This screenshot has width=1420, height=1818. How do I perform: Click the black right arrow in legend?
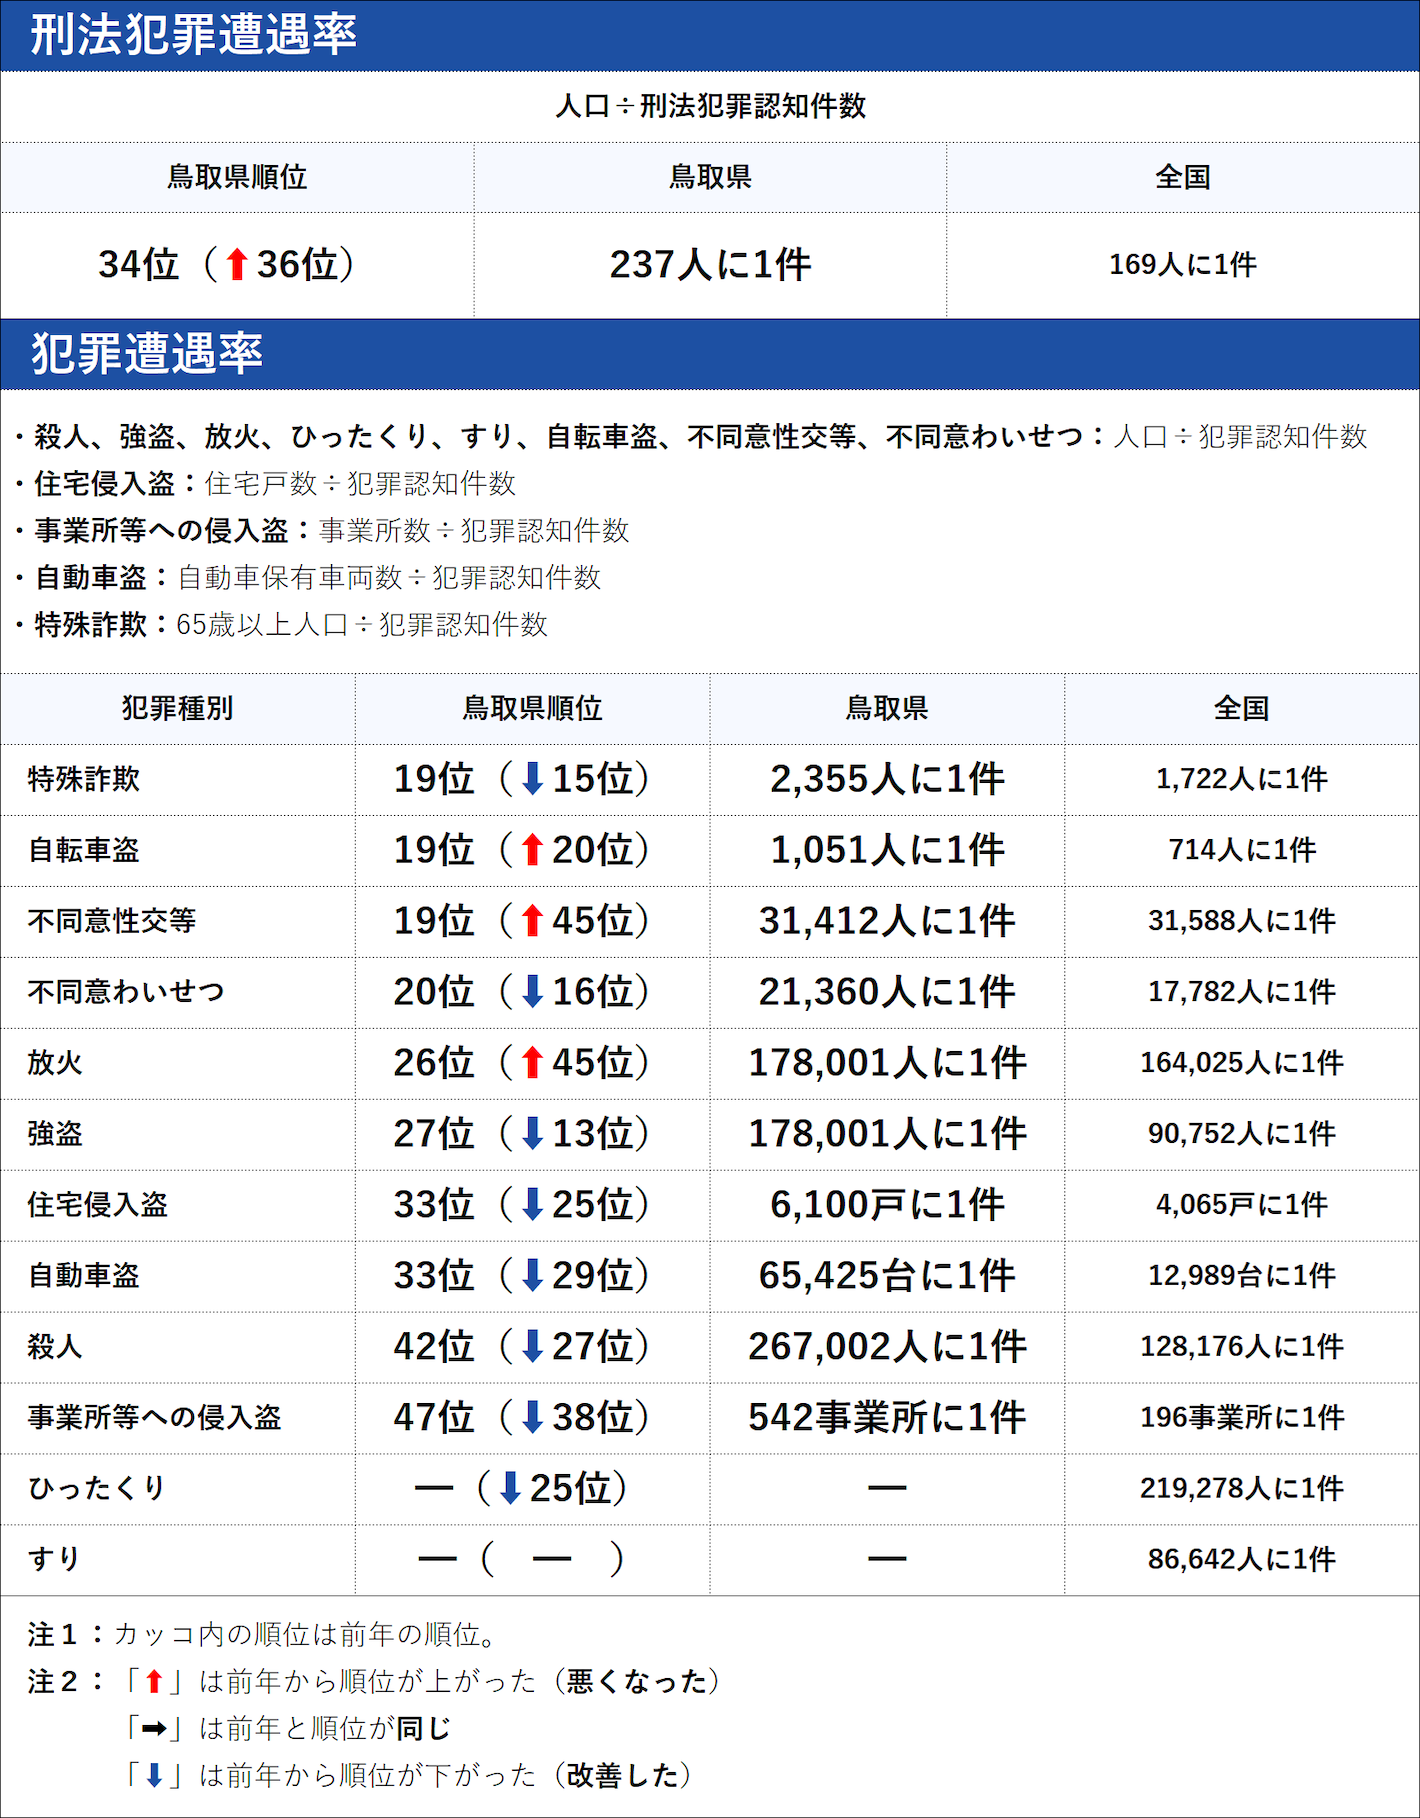click(154, 1729)
